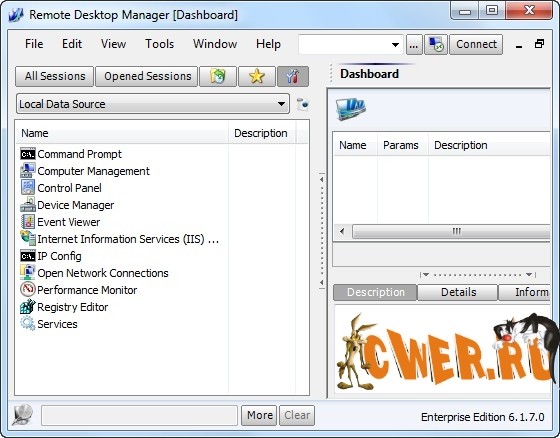The image size is (560, 438).
Task: Click the Control Panel entry icon
Action: [x=28, y=188]
